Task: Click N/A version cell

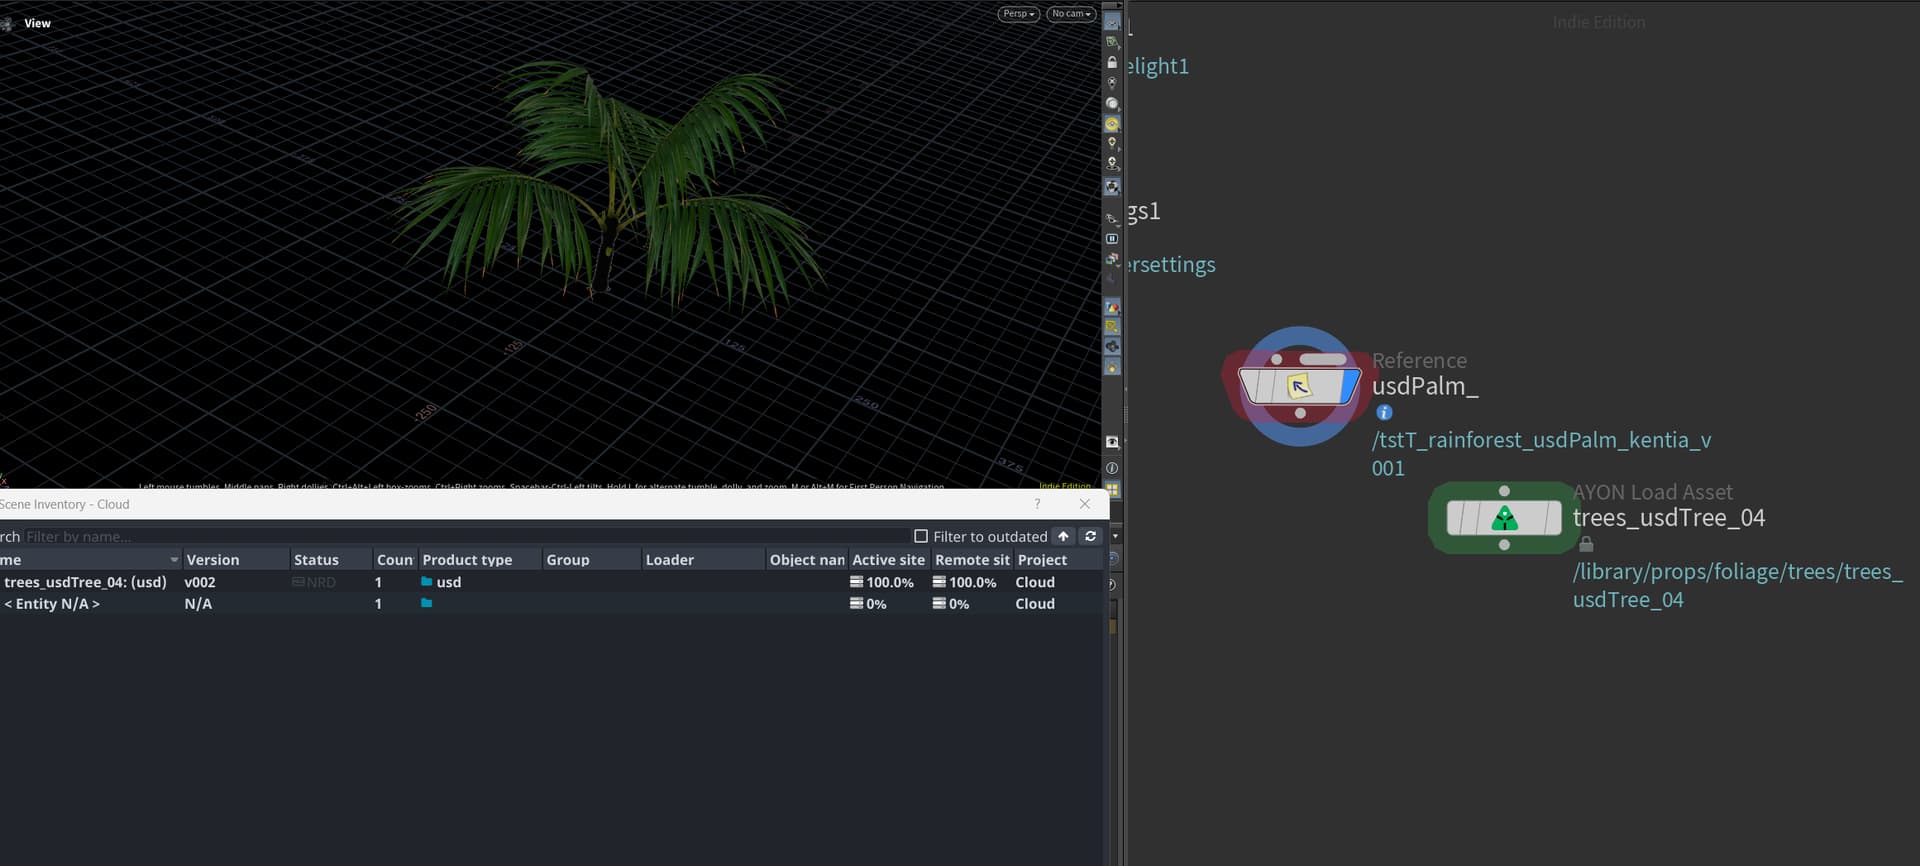Action: pyautogui.click(x=198, y=604)
